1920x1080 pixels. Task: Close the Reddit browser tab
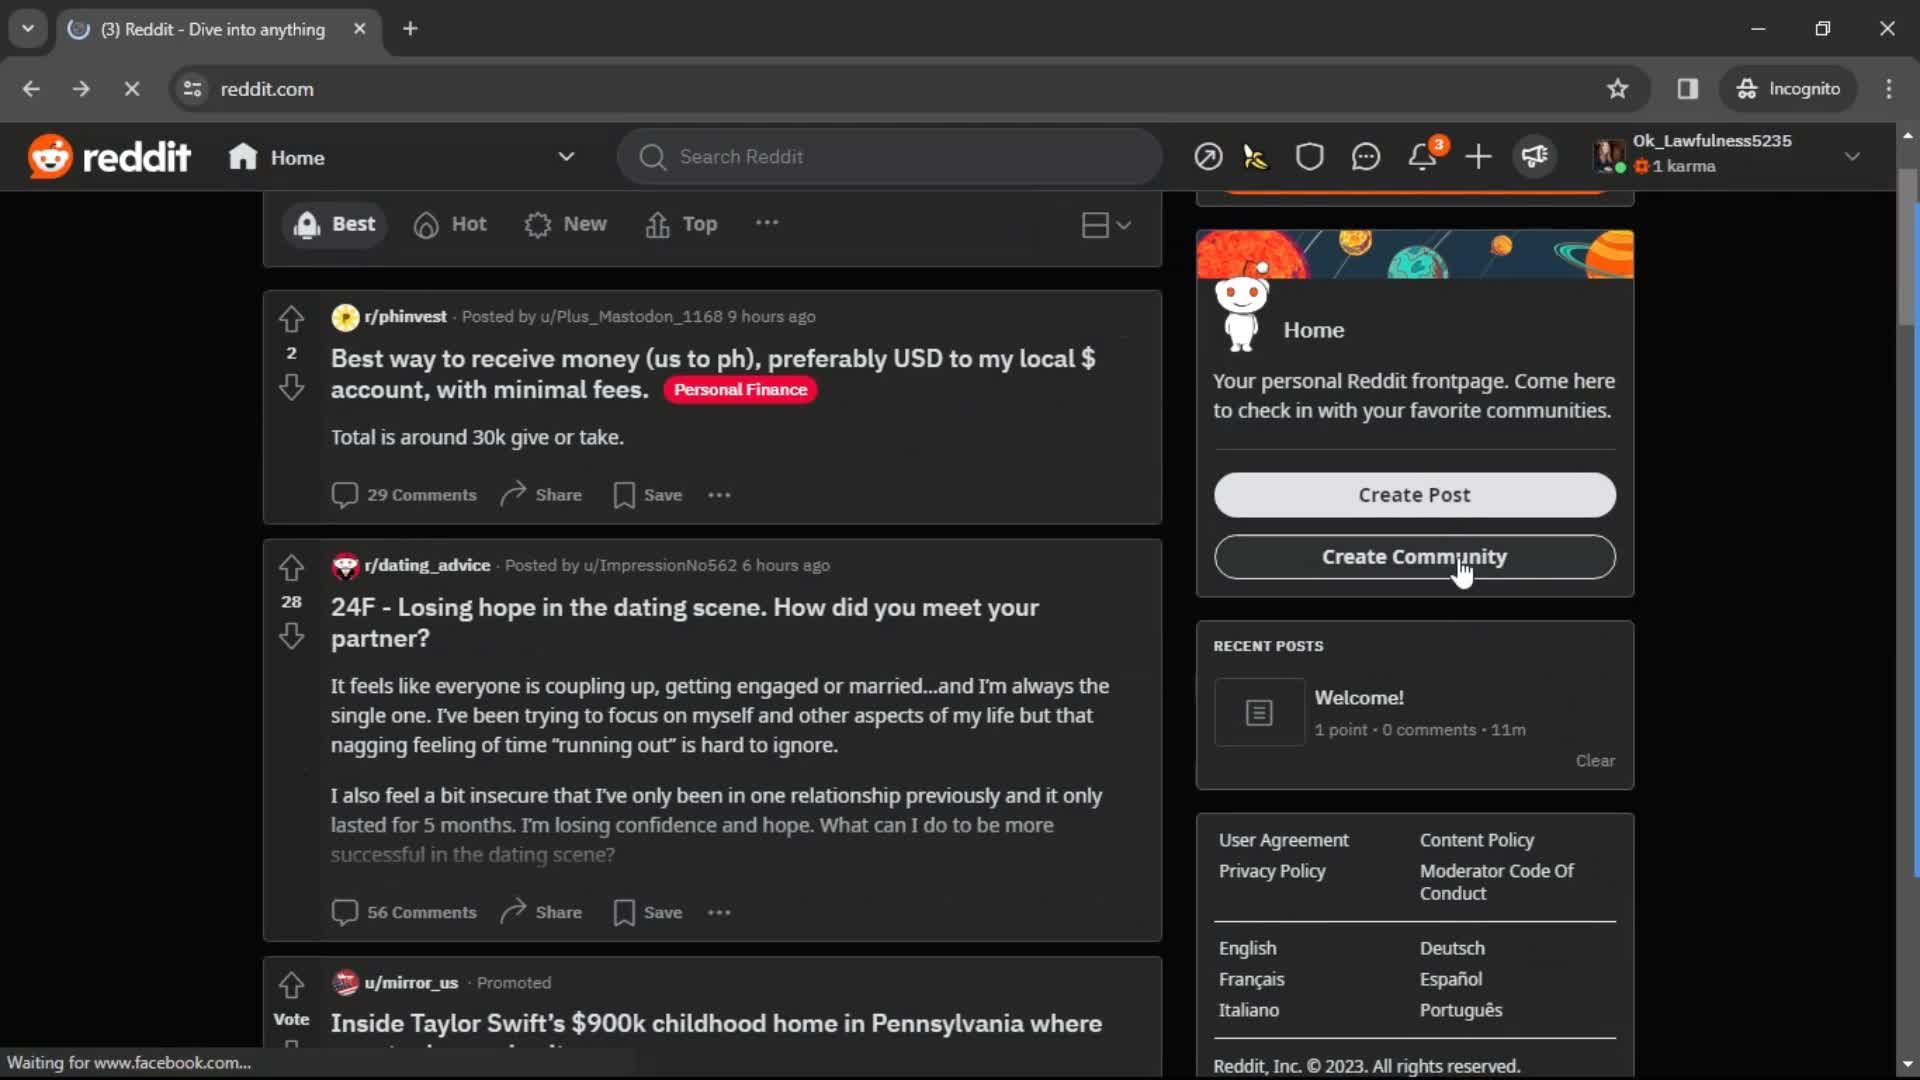[360, 29]
